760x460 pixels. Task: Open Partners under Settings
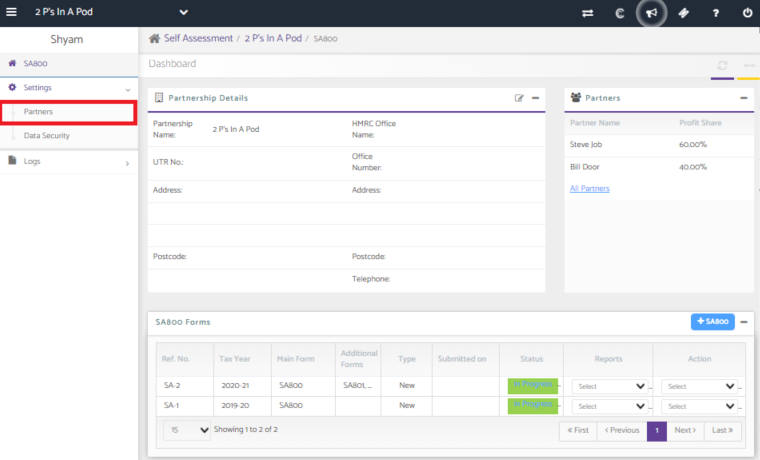coord(68,112)
